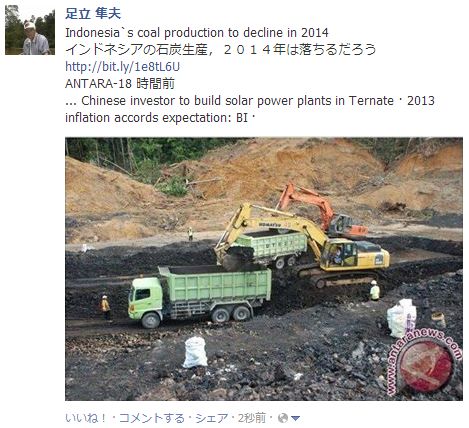Viewport: 469px width, 428px height.
Task: Enlarge the coal mining photo
Action: pos(264,269)
